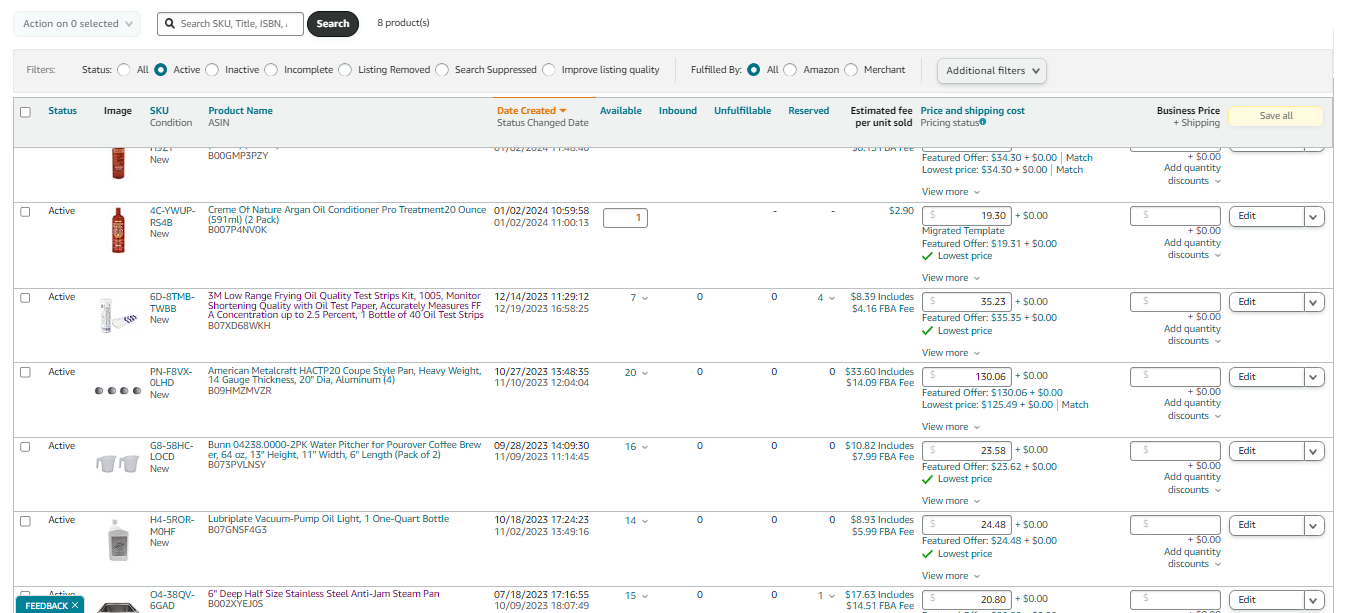Click the Search button
Screen dimensions: 1345x613
tap(333, 24)
